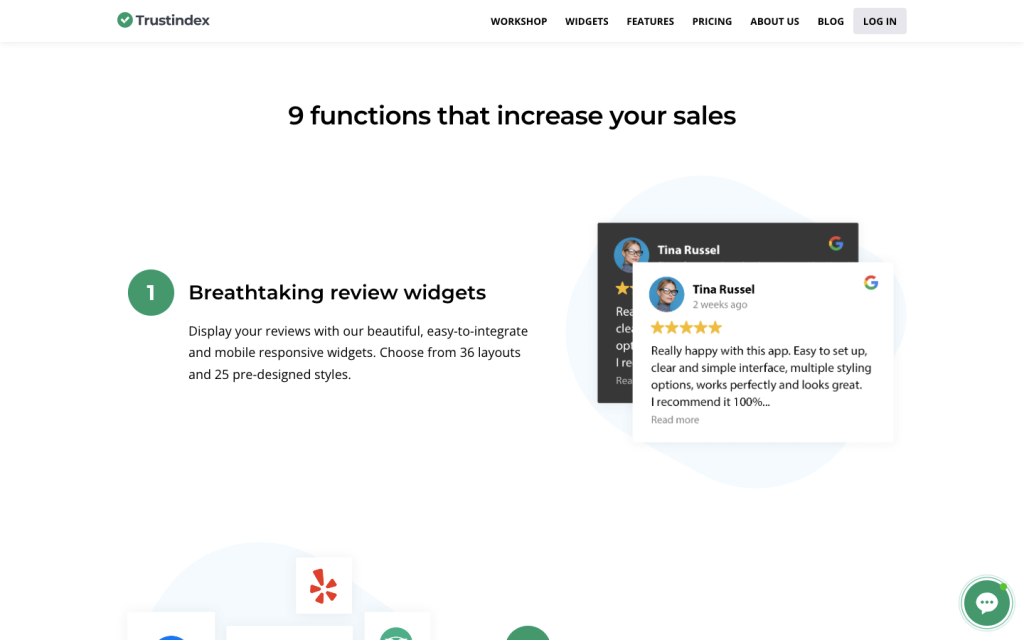Open the Pricing page
The width and height of the screenshot is (1024, 640).
pyautogui.click(x=712, y=22)
